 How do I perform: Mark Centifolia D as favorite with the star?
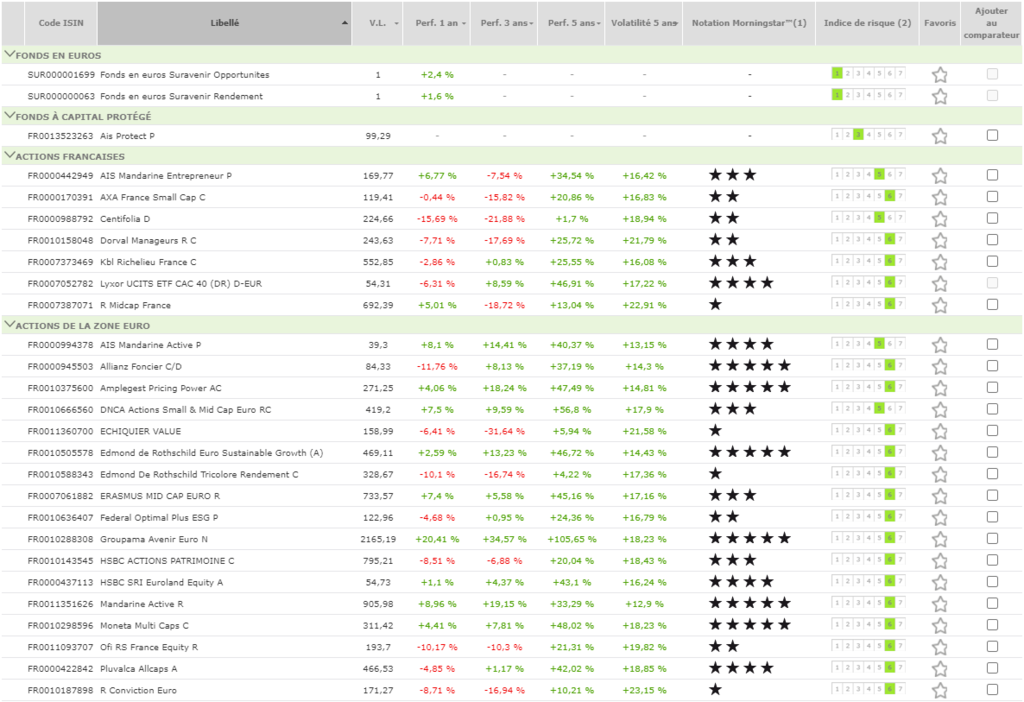[x=940, y=218]
